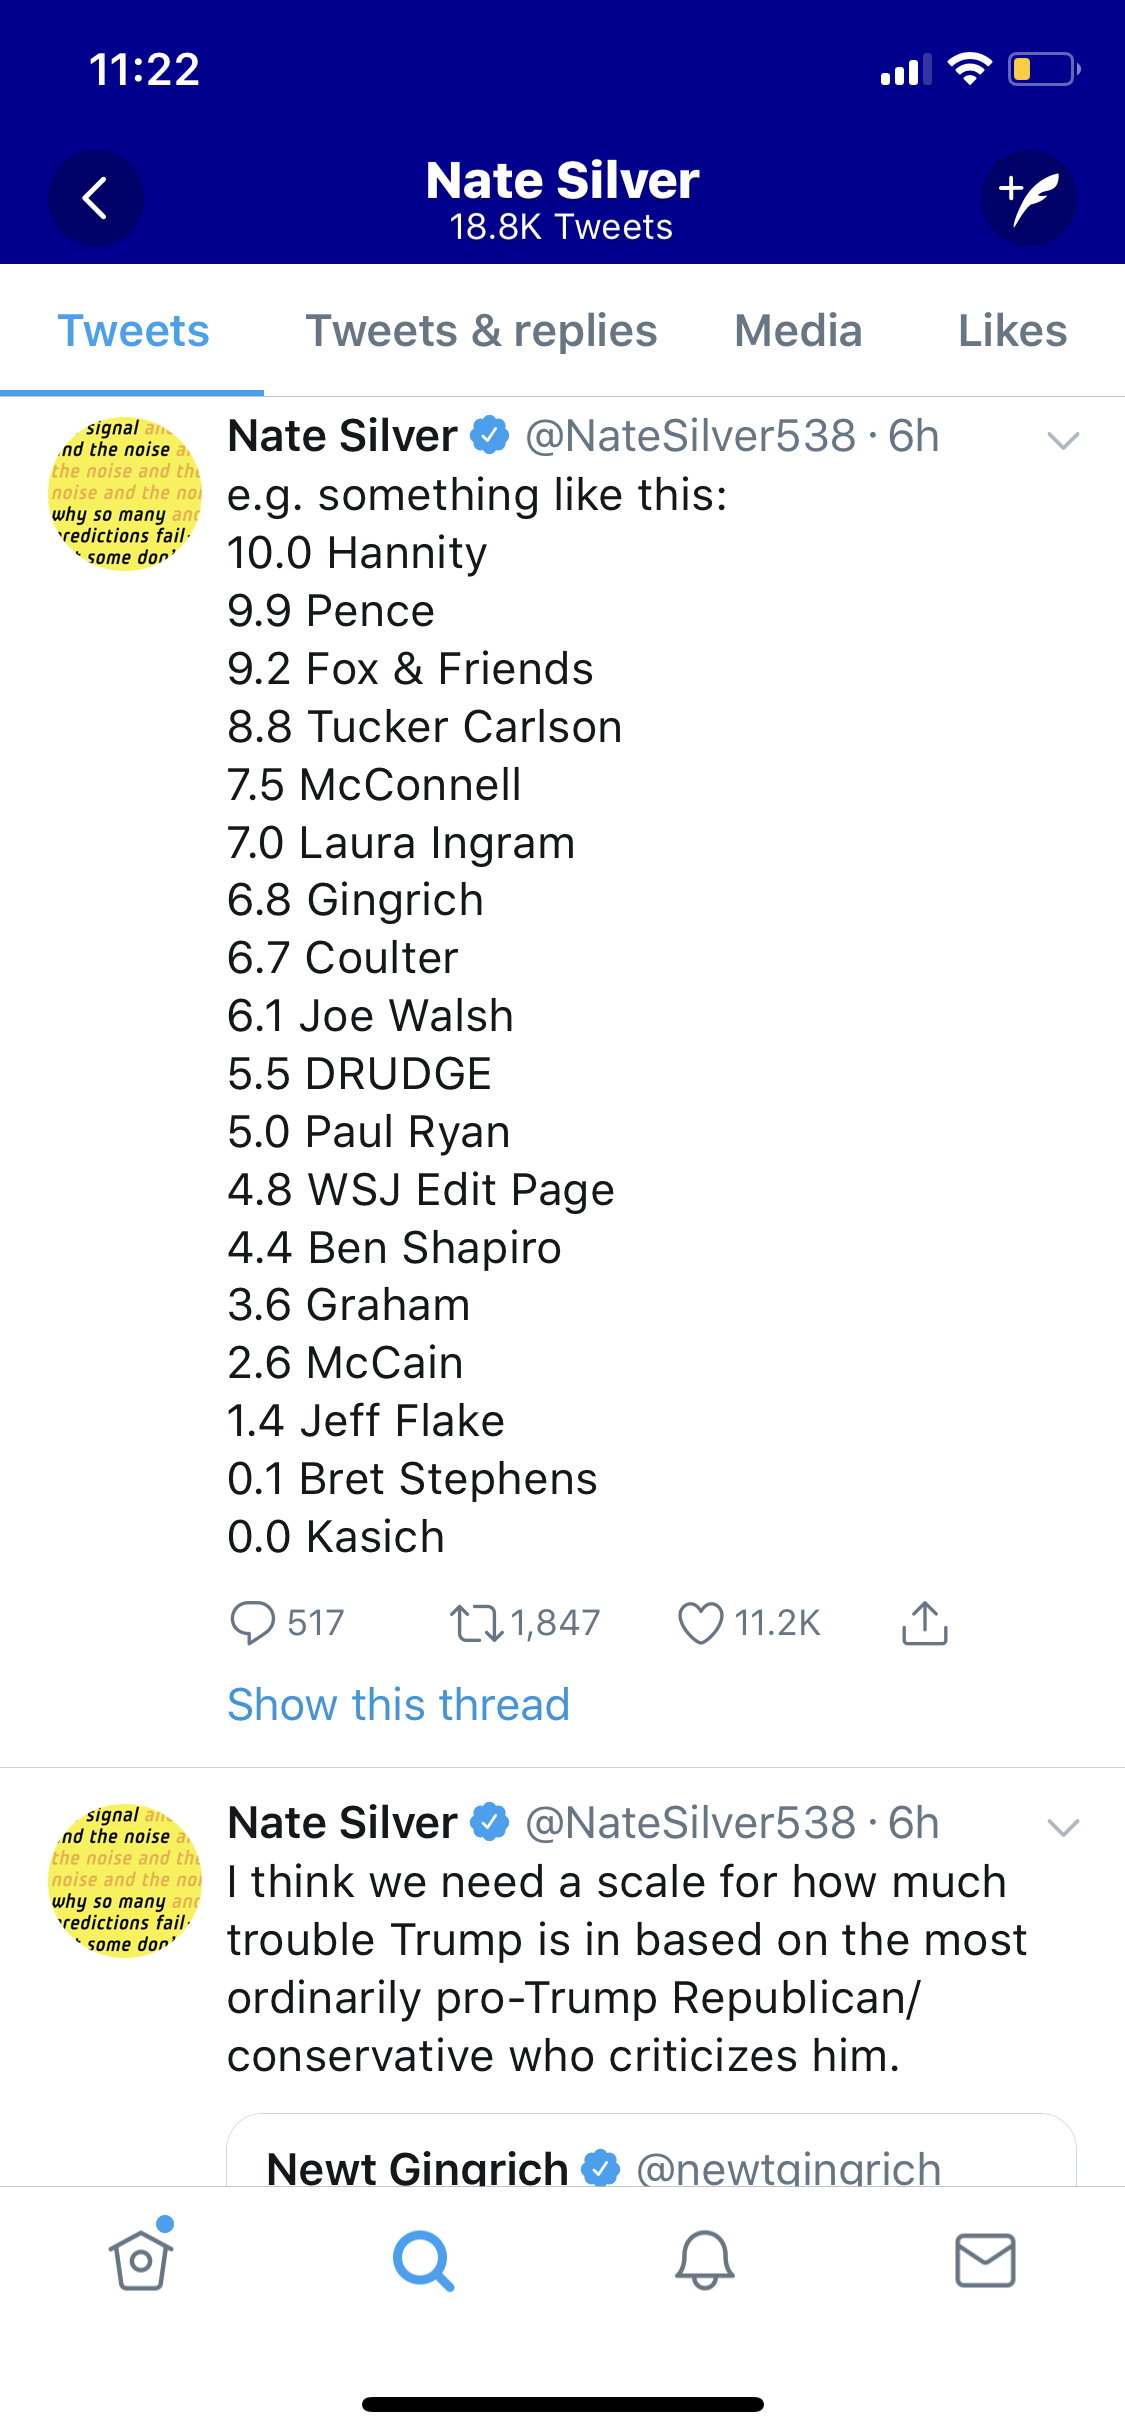Open the Messages envelope tab

click(x=985, y=2260)
